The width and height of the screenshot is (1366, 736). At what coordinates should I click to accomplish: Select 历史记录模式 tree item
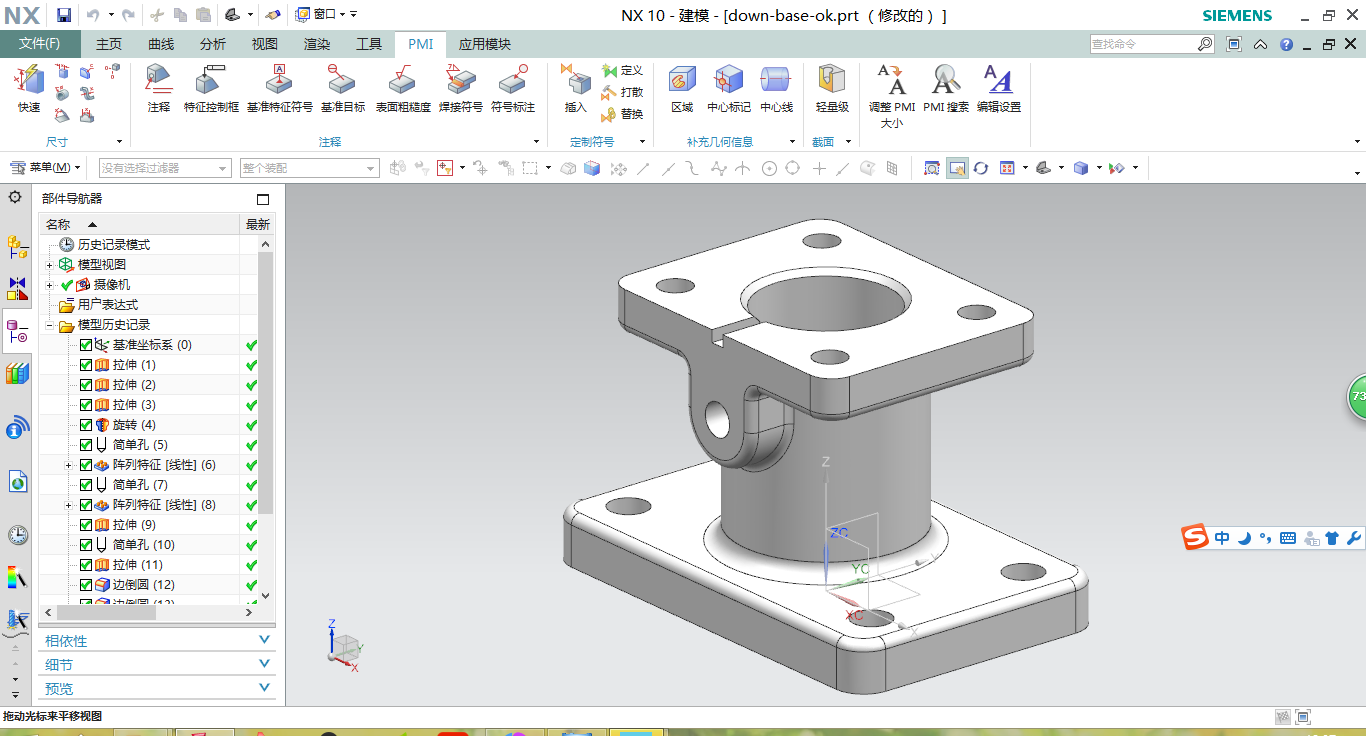(104, 245)
